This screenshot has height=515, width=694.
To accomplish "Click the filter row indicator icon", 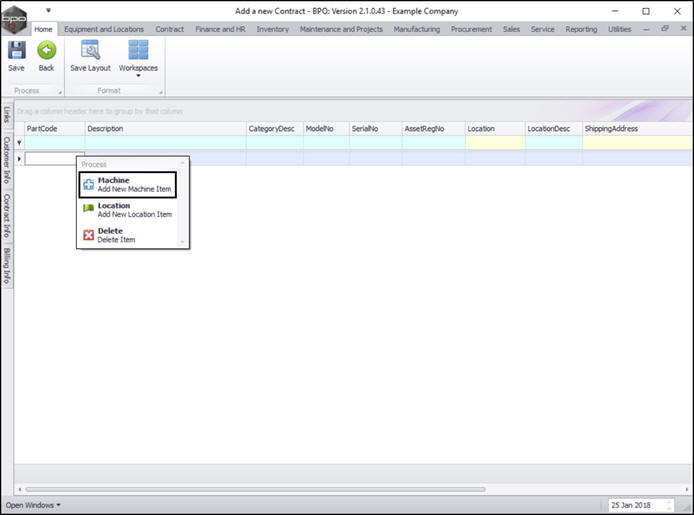I will (x=19, y=142).
